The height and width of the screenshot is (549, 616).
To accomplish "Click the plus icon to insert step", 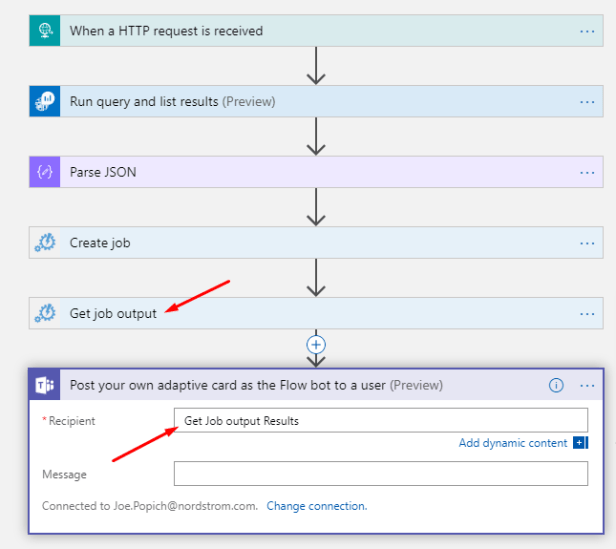I will 317,344.
